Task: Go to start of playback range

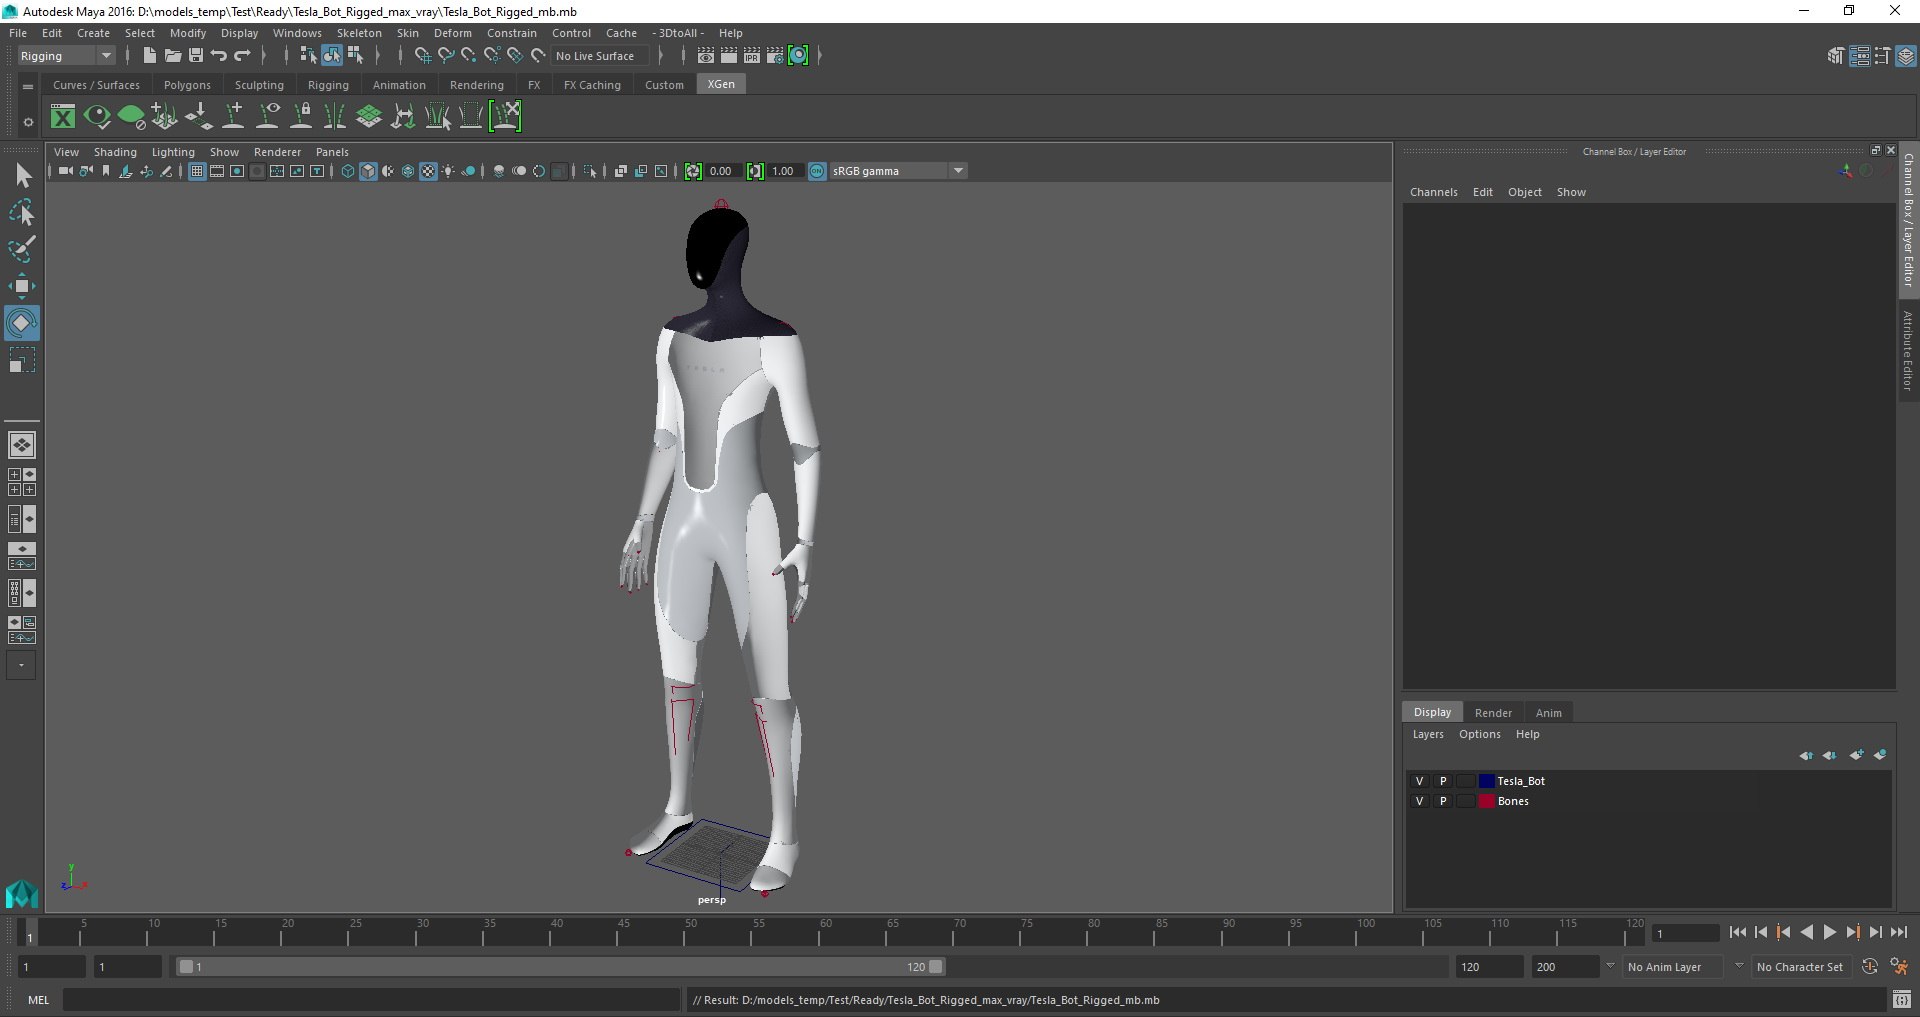Action: [1738, 932]
